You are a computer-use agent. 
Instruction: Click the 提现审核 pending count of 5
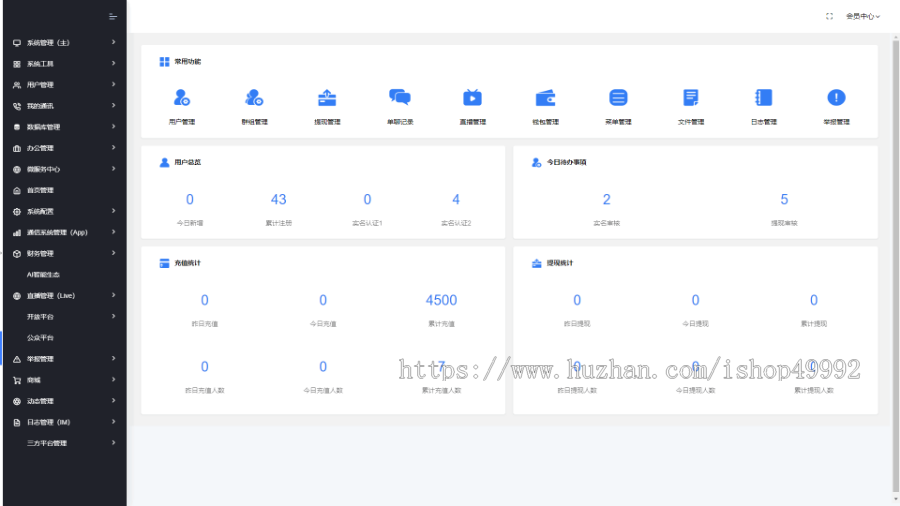784,200
